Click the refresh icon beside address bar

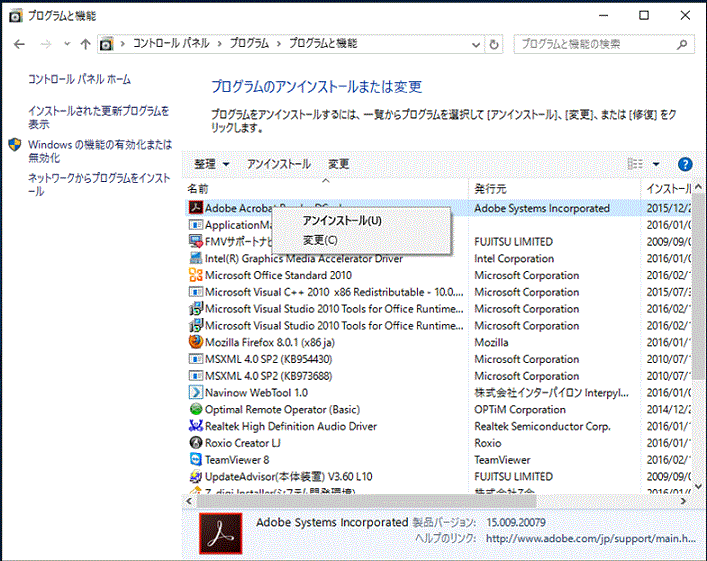(494, 44)
